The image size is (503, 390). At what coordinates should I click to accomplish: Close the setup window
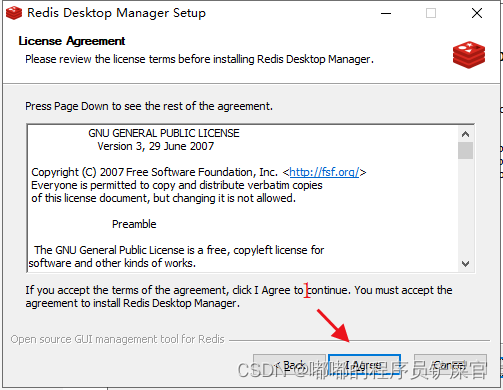click(477, 13)
